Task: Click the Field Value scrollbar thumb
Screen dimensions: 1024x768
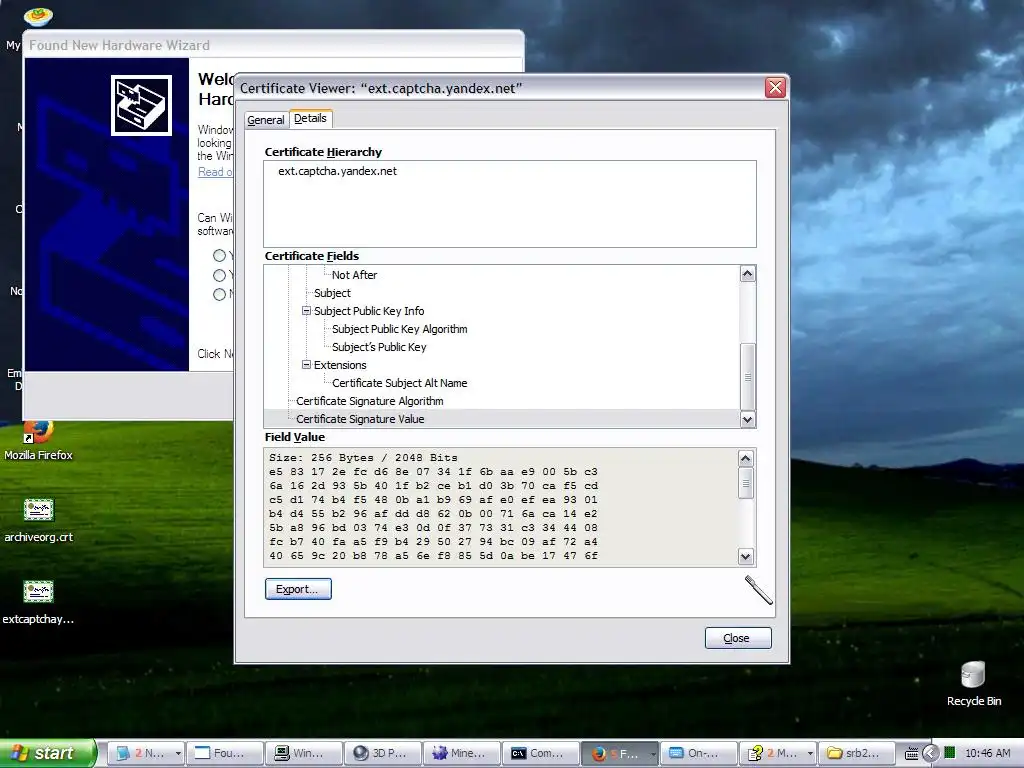Action: (x=746, y=483)
